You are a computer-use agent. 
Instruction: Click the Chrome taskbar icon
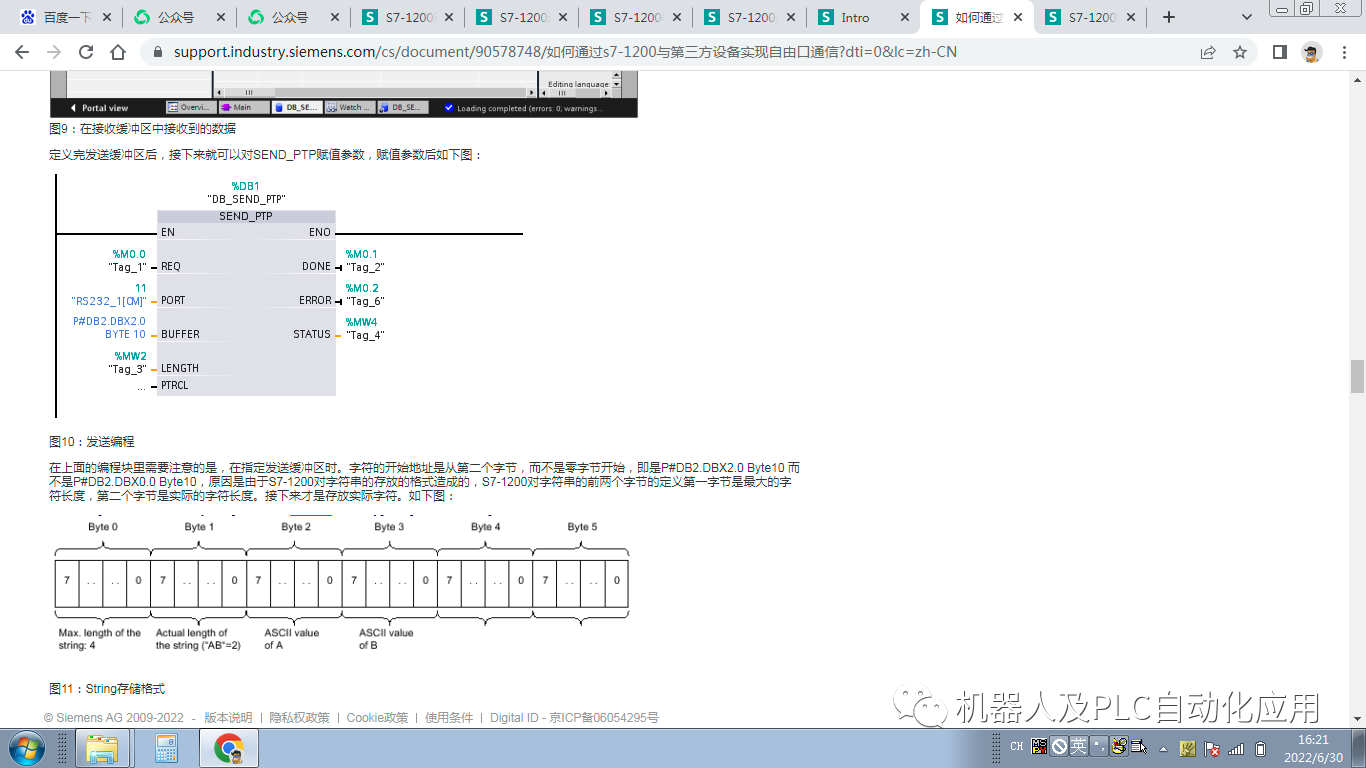point(229,748)
